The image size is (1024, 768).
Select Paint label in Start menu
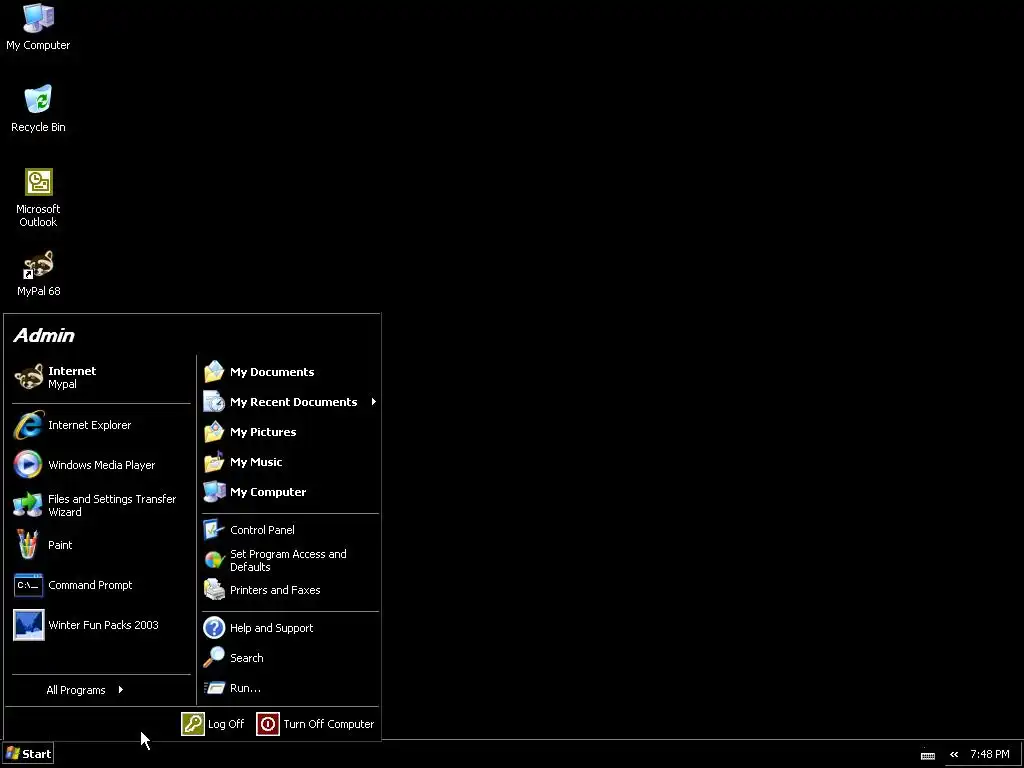click(60, 545)
